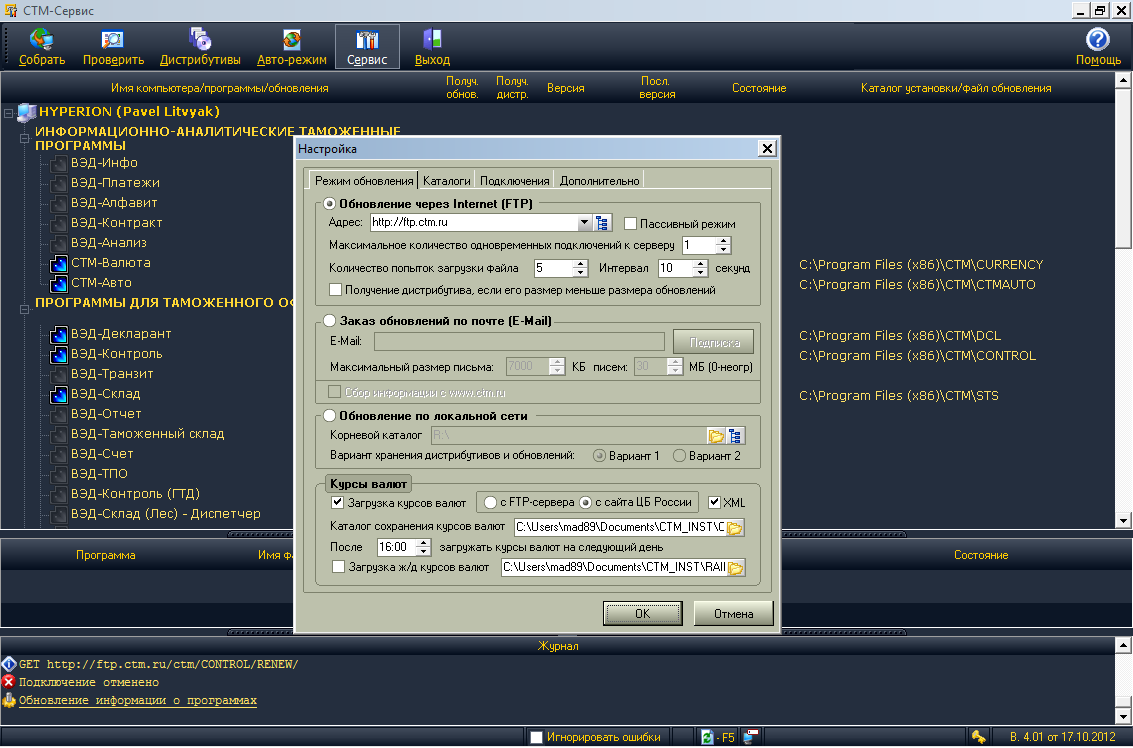Screen dimensions: 1133x748
Task: Select Обновление через Internet (FTP) radio
Action: 329,204
